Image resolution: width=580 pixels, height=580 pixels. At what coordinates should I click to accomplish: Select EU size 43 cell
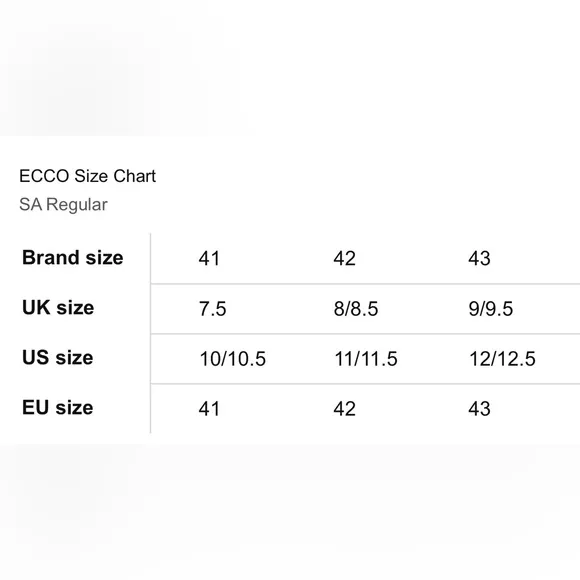[x=479, y=409]
